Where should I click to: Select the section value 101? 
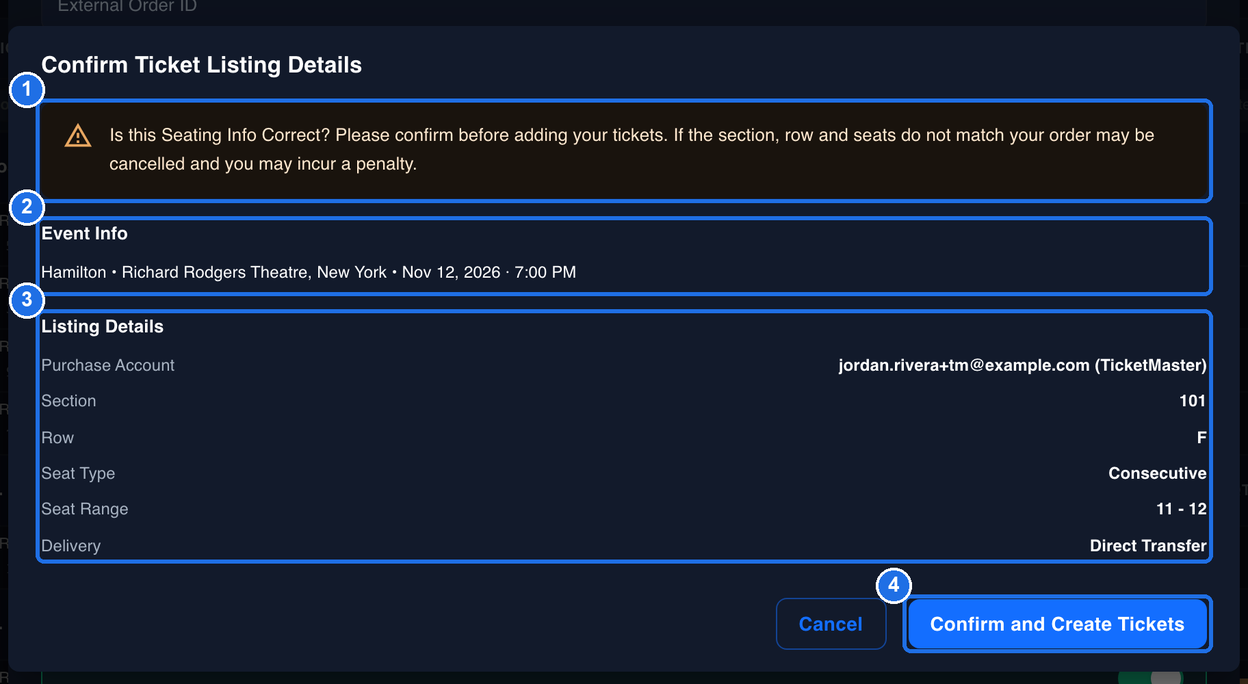tap(1192, 401)
